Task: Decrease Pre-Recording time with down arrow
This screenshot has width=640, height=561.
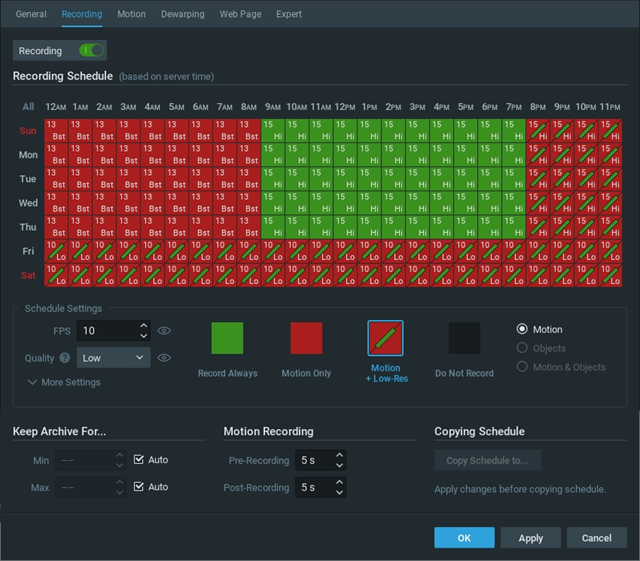Action: tap(340, 465)
